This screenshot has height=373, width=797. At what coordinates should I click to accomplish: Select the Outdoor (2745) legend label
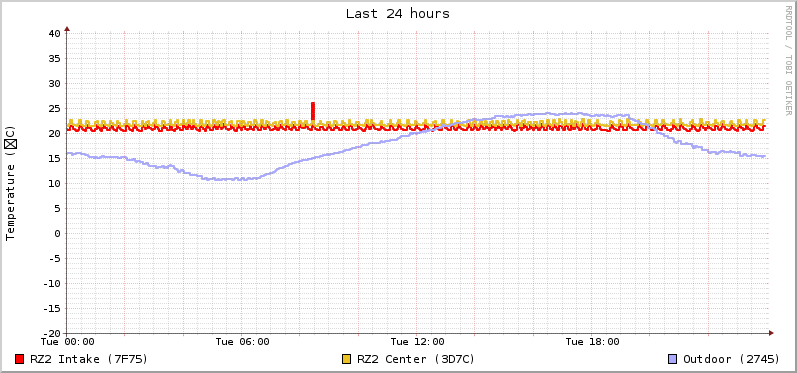click(731, 359)
